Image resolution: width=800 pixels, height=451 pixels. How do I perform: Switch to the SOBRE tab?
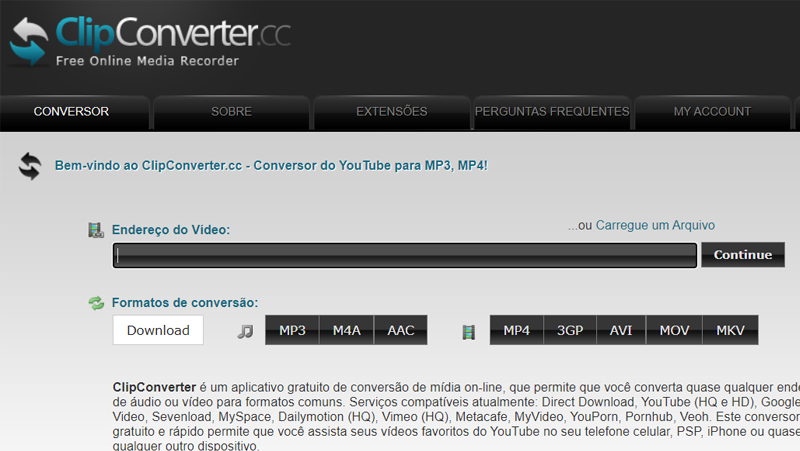(232, 112)
